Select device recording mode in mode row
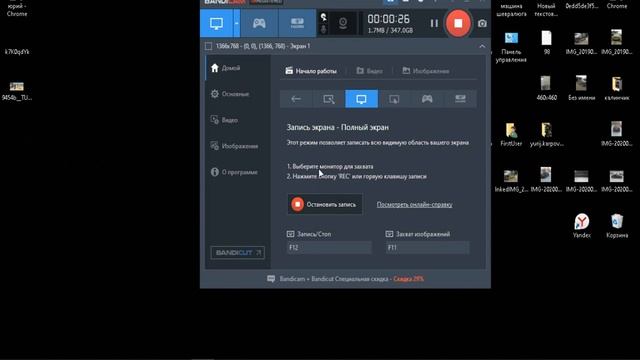640x360 pixels. [x=460, y=99]
